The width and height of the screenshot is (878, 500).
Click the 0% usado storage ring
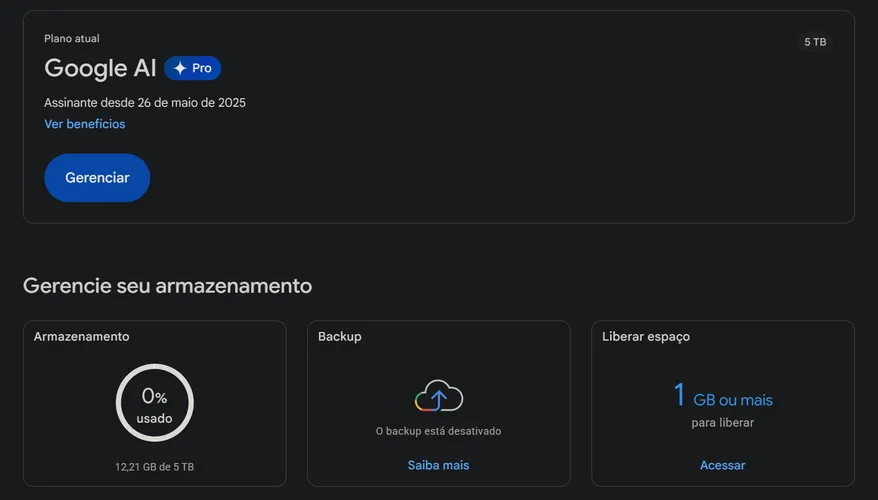click(155, 403)
